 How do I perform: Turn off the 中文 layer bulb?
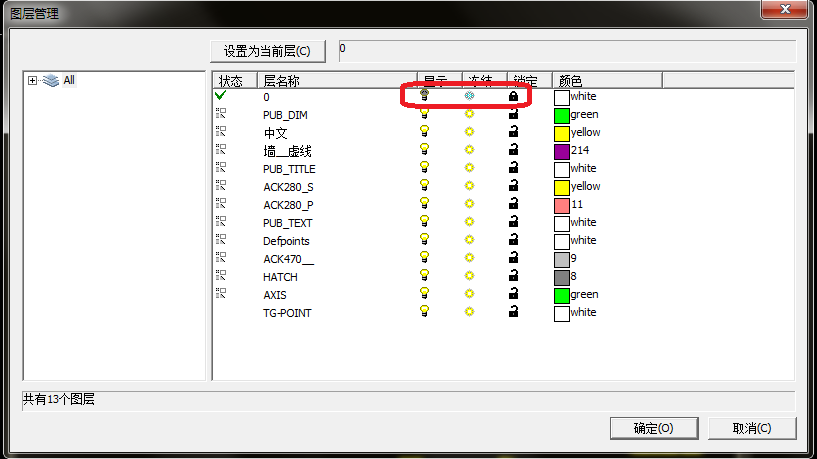(425, 131)
